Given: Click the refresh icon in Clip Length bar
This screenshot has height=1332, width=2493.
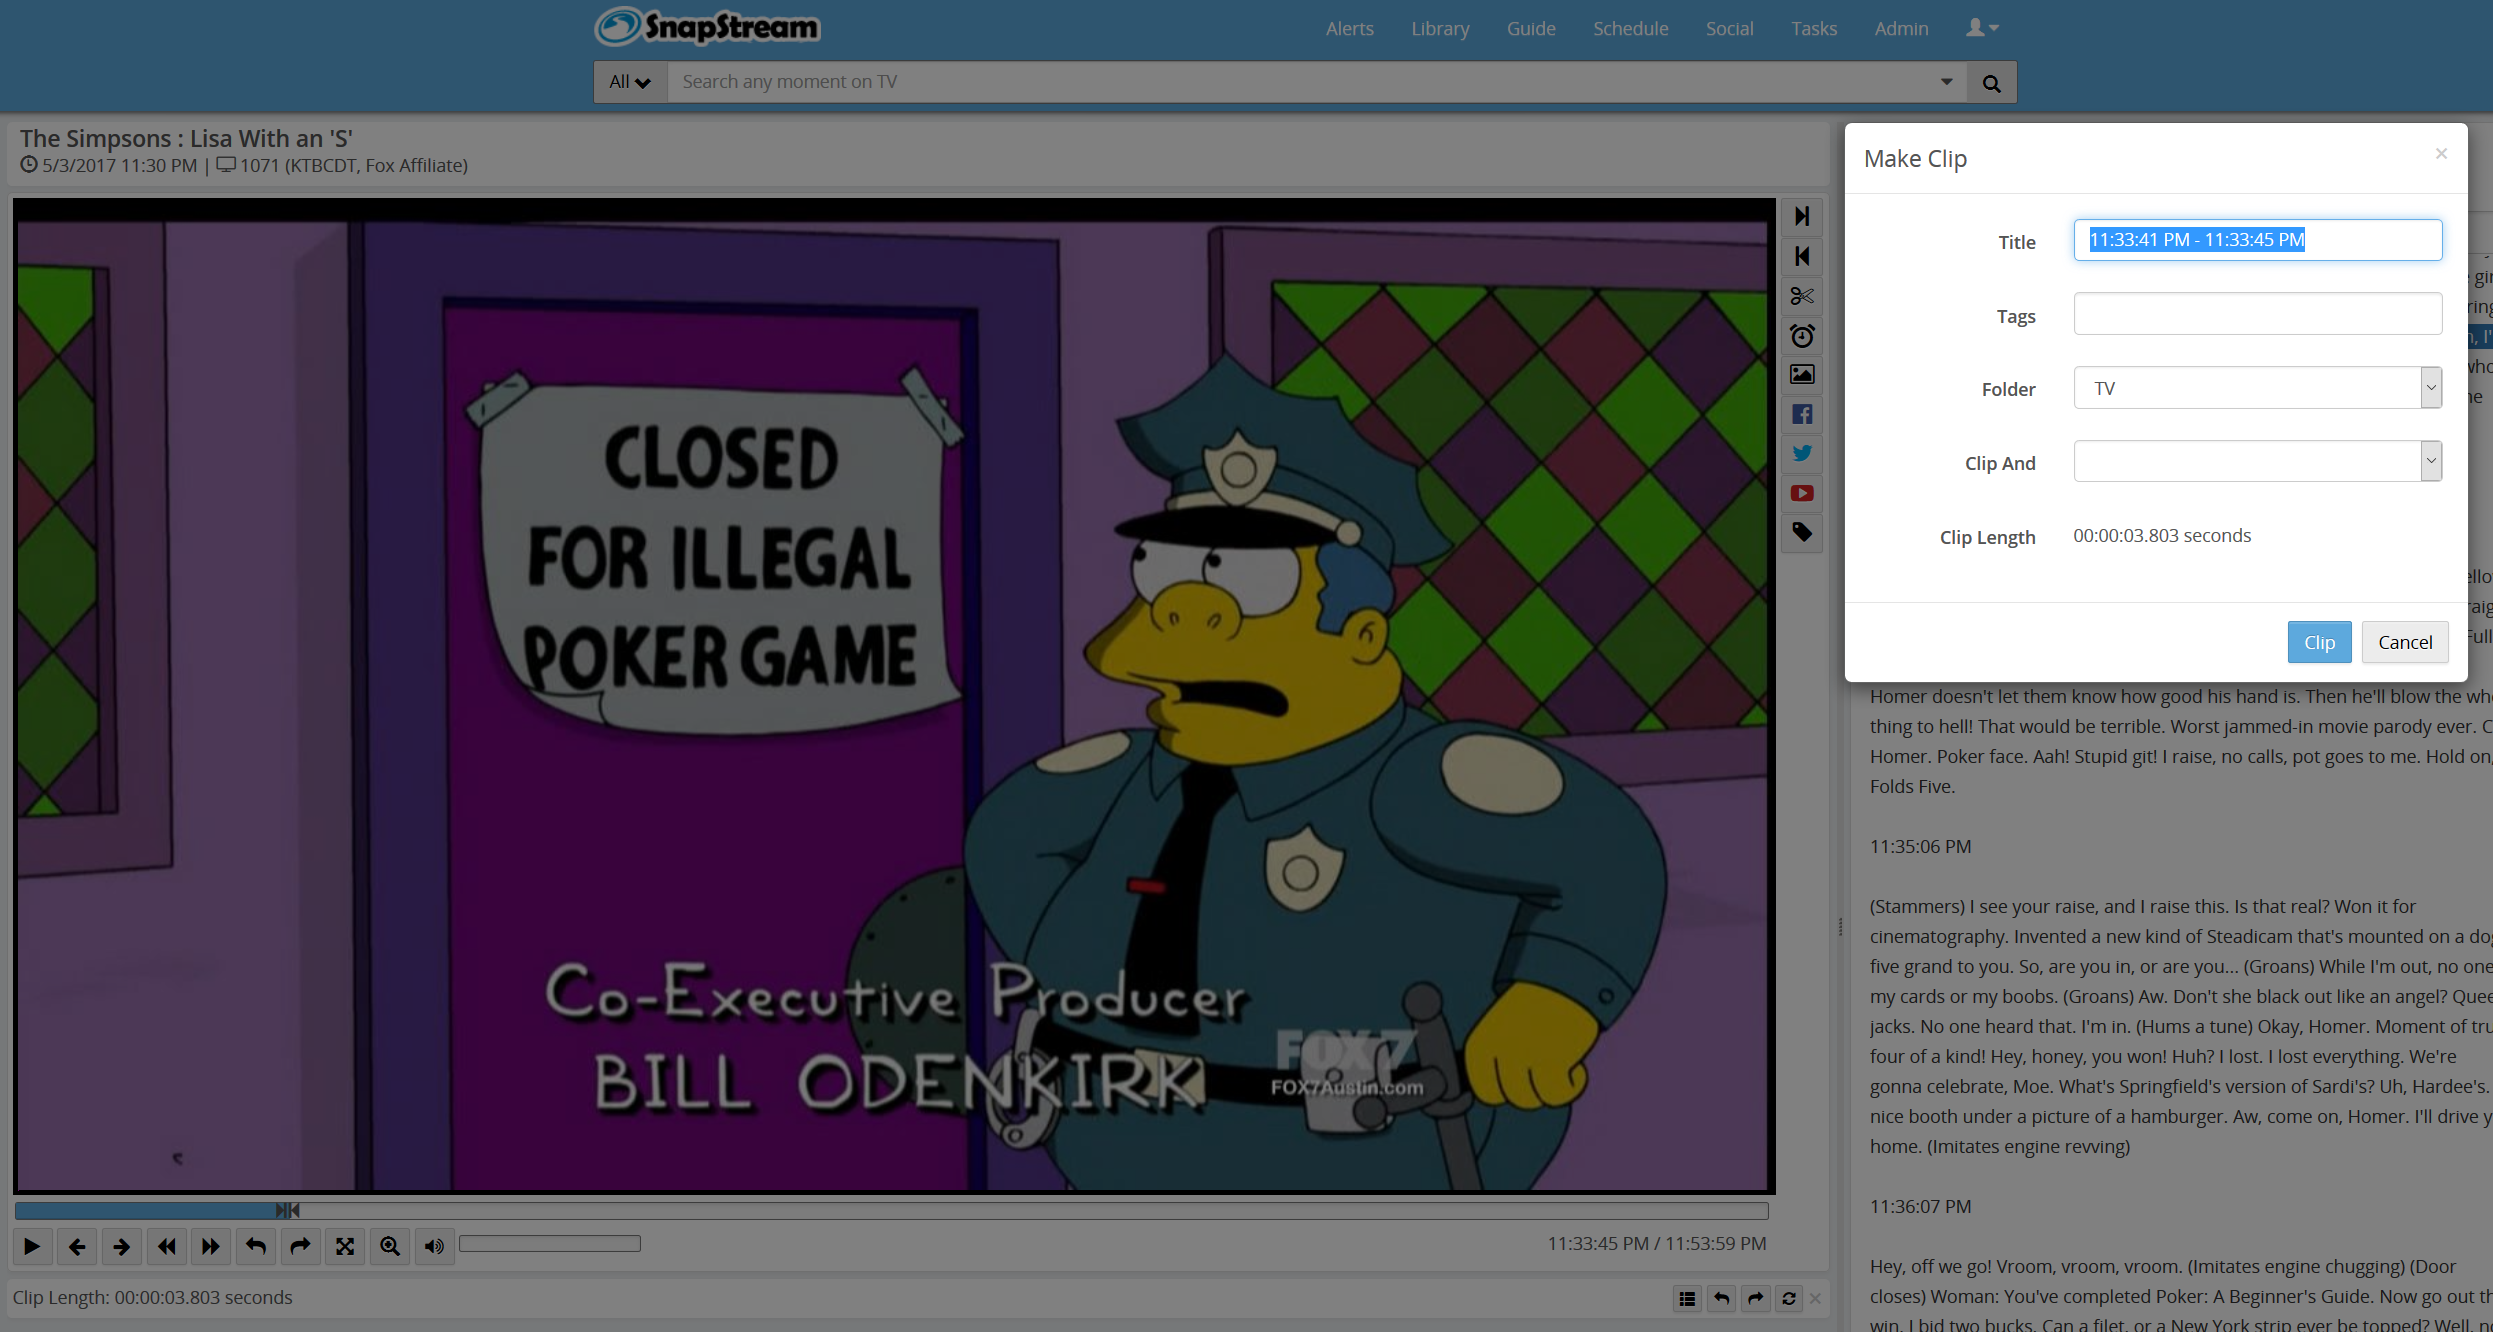Looking at the screenshot, I should click(x=1789, y=1299).
